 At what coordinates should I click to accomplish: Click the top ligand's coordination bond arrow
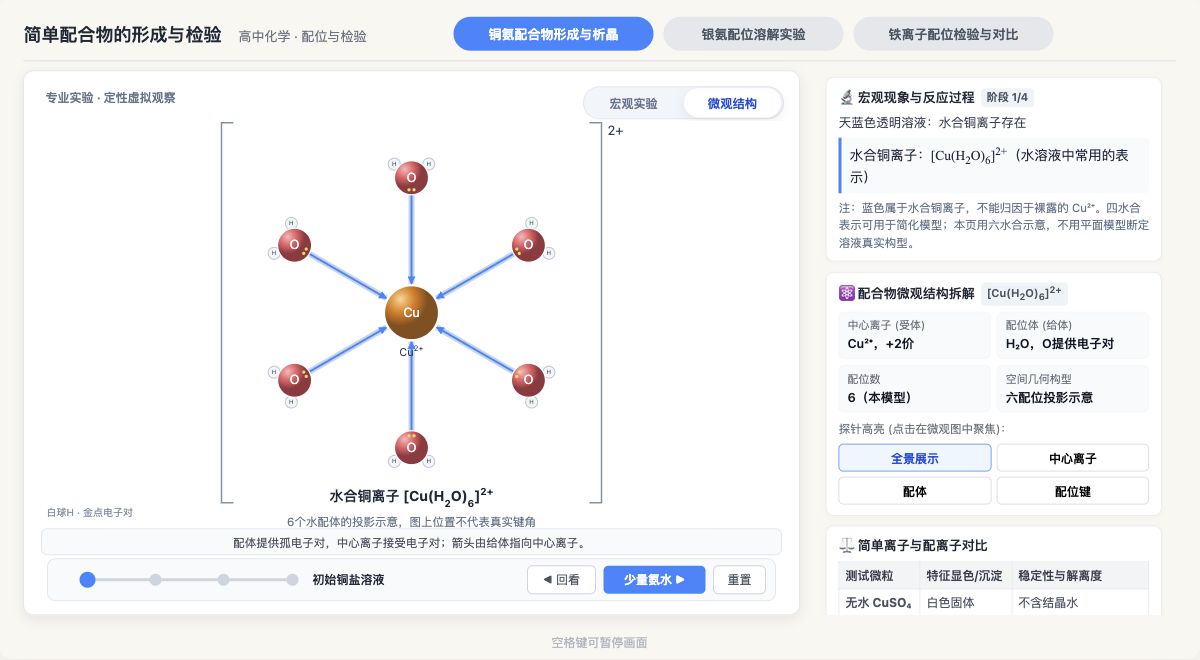411,240
